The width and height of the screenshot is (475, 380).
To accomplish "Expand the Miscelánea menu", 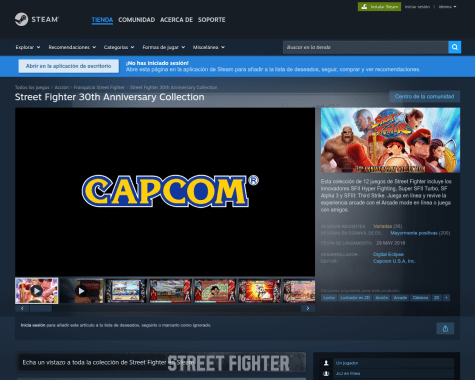I will coord(209,47).
